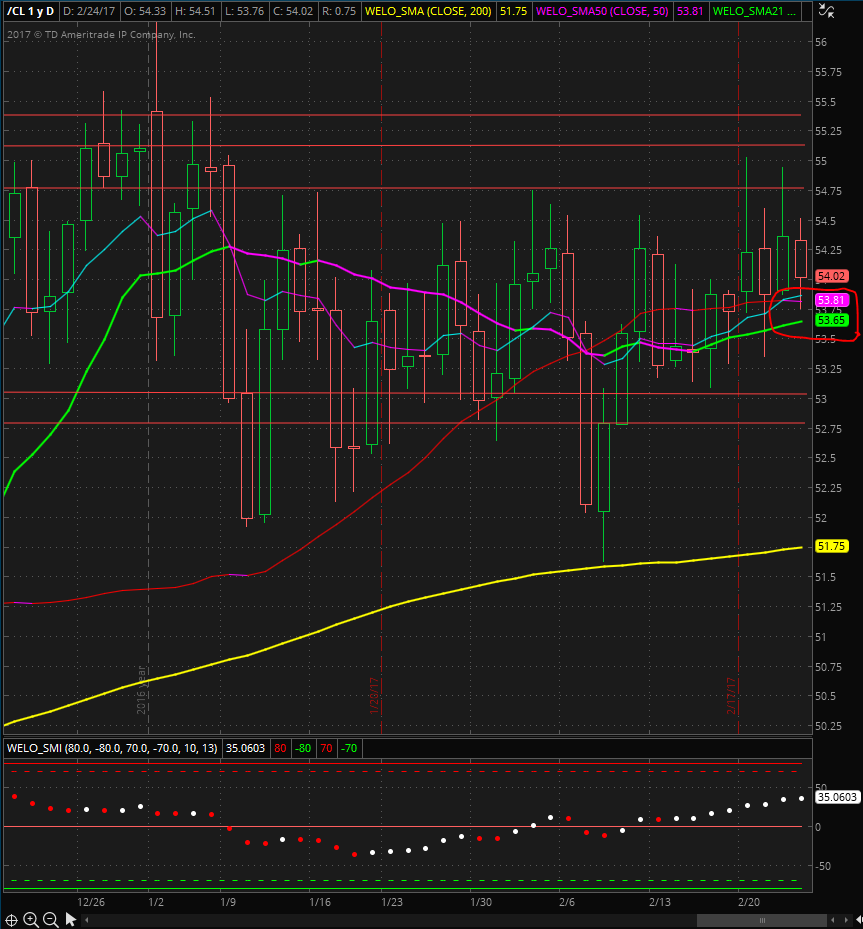
Task: Click the /CL 1 y D symbol label
Action: (x=30, y=11)
